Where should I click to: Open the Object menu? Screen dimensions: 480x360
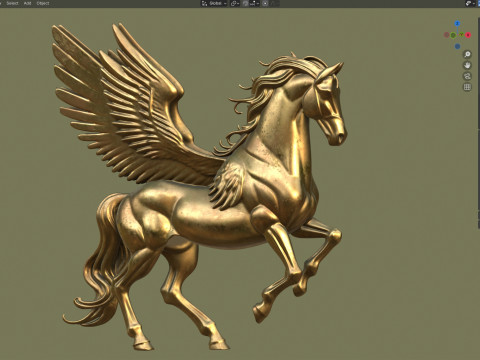pyautogui.click(x=43, y=3)
